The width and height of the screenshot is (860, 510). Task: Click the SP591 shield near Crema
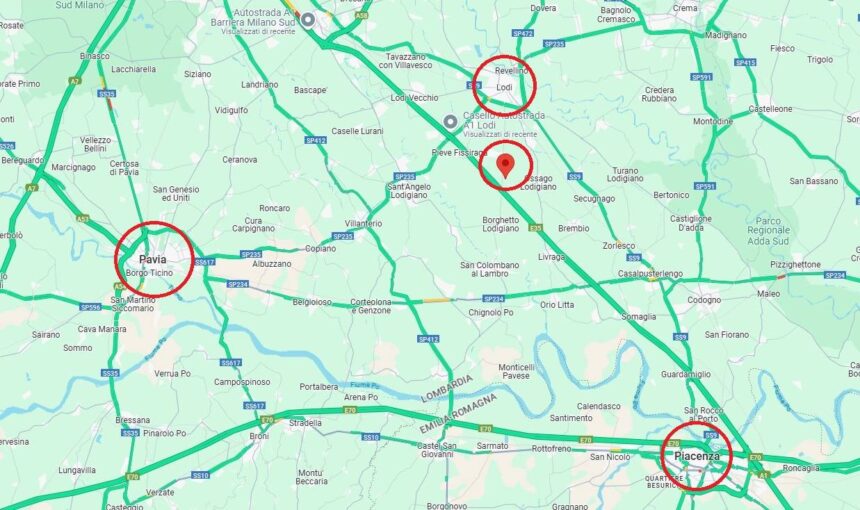(x=701, y=77)
